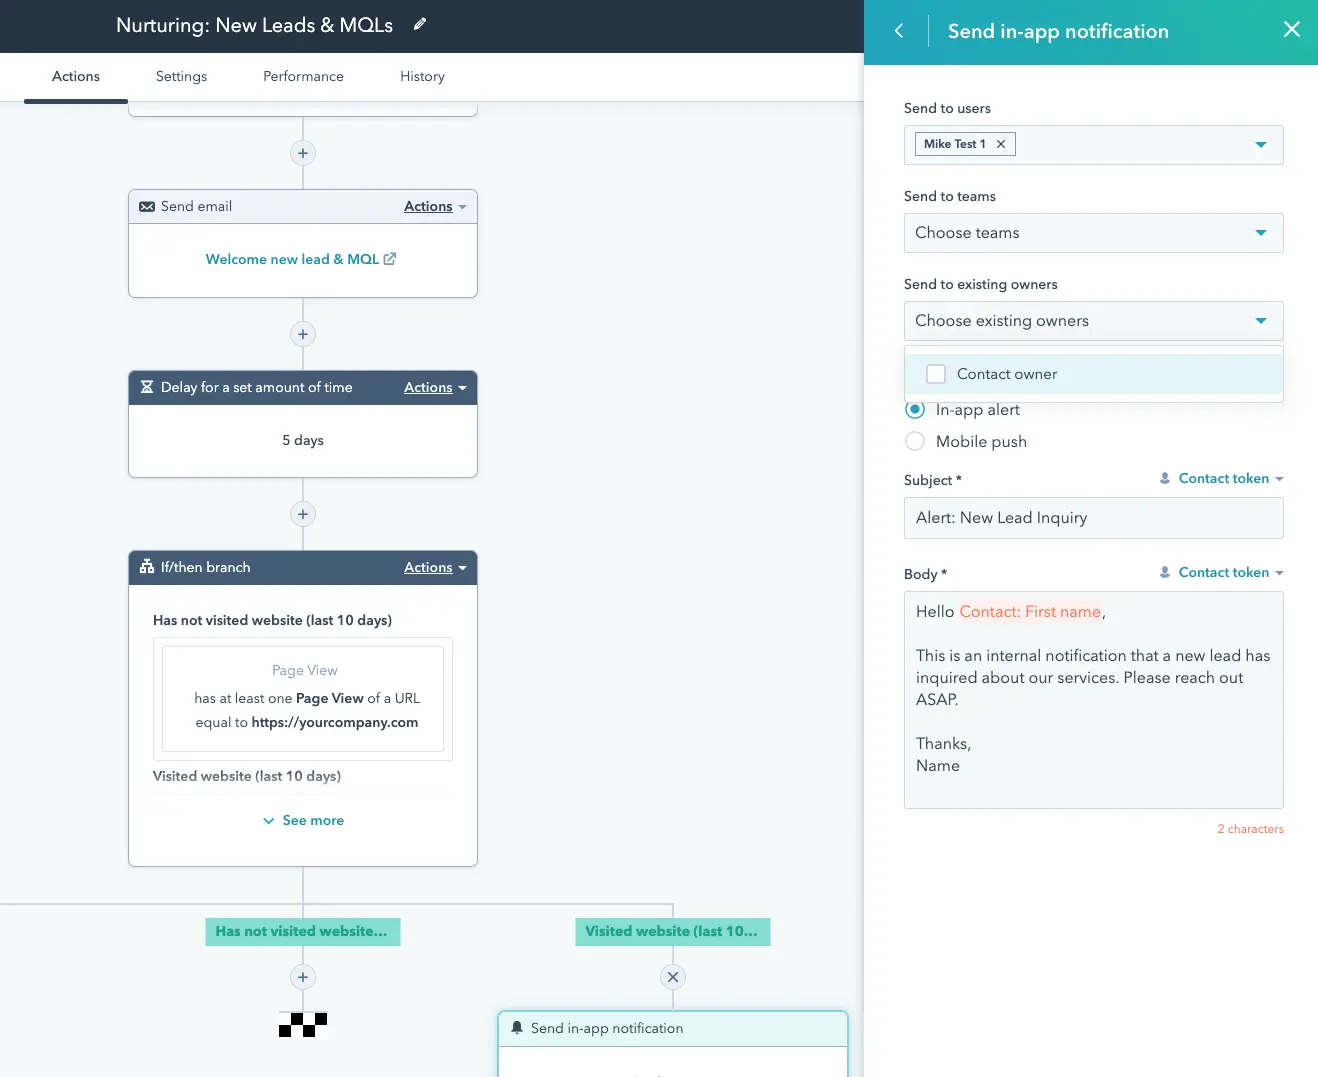Select the In-app alert radio button
The image size is (1318, 1077).
(915, 409)
